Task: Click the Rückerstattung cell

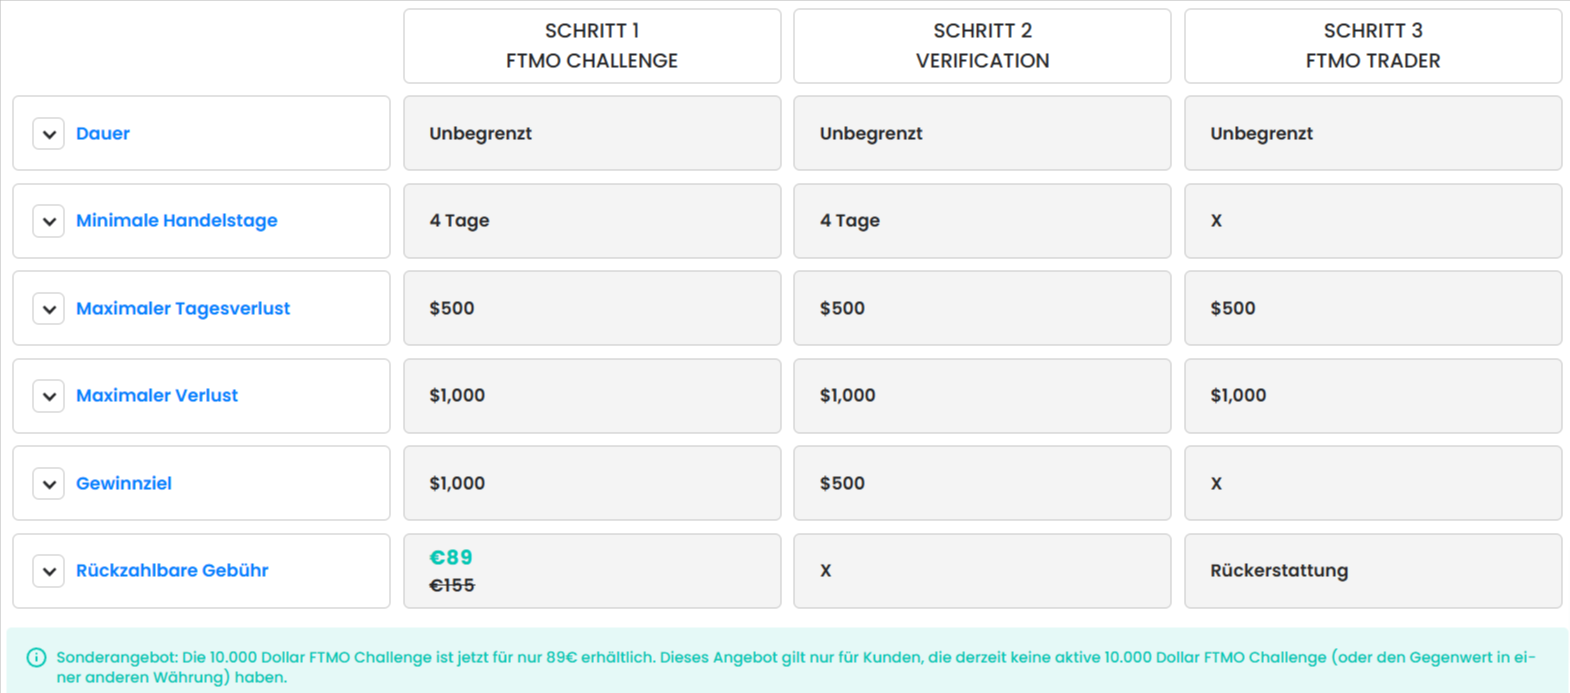Action: tap(1279, 571)
